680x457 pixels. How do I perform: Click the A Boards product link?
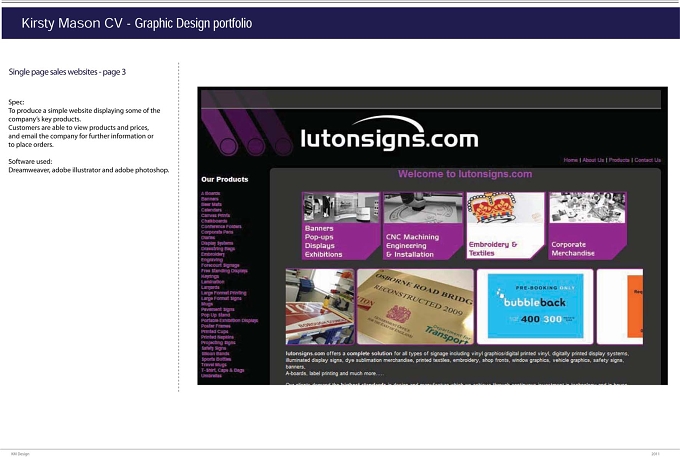[210, 193]
